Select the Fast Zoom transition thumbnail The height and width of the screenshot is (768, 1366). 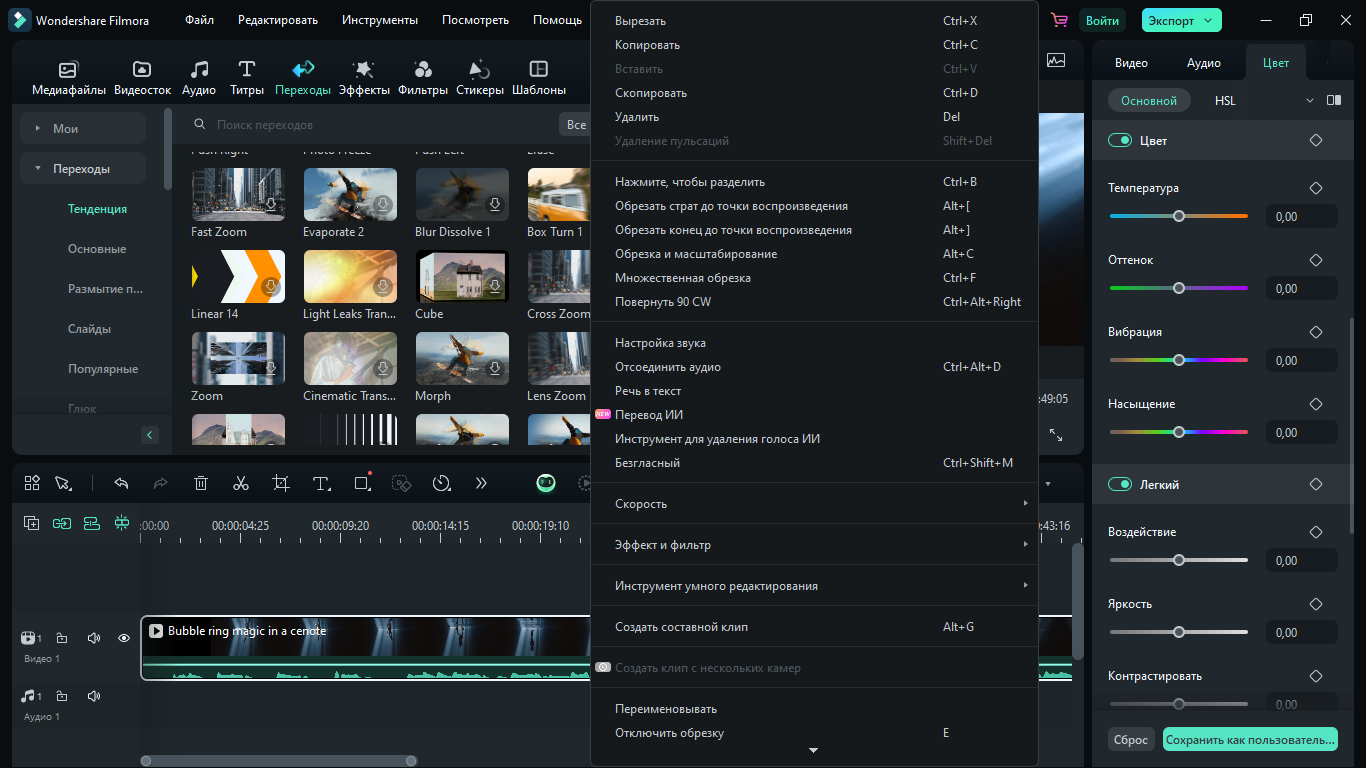(238, 194)
